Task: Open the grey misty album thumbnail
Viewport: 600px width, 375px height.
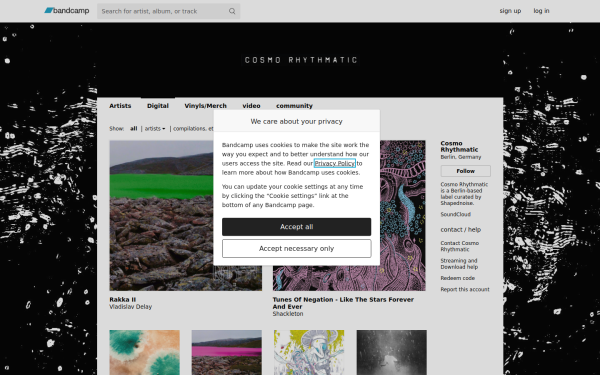Action: [391, 352]
